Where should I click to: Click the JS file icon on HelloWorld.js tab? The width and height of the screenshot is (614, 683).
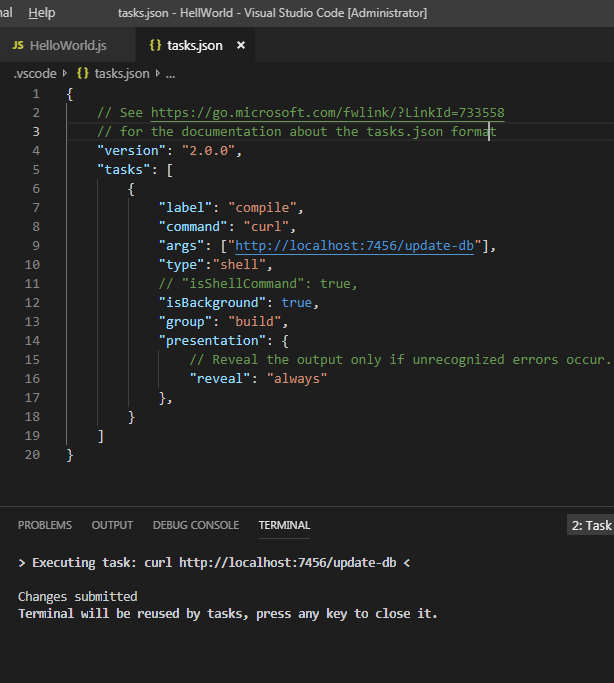[x=18, y=46]
